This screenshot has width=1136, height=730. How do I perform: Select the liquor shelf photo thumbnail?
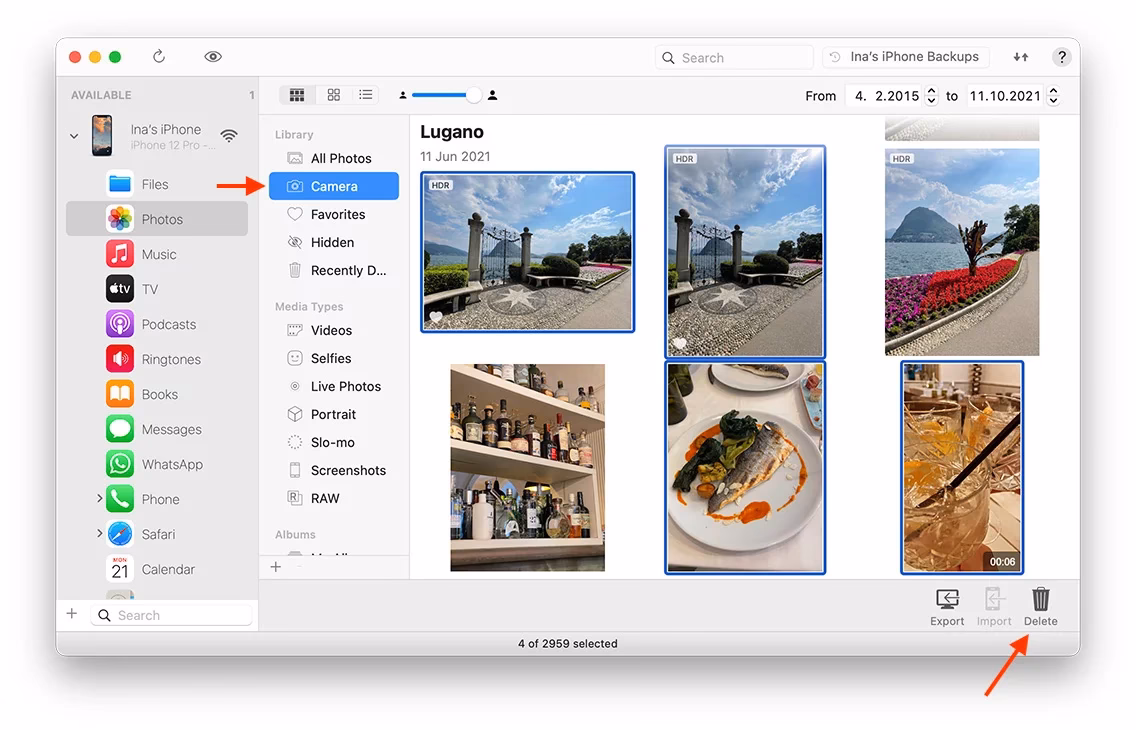click(x=527, y=467)
